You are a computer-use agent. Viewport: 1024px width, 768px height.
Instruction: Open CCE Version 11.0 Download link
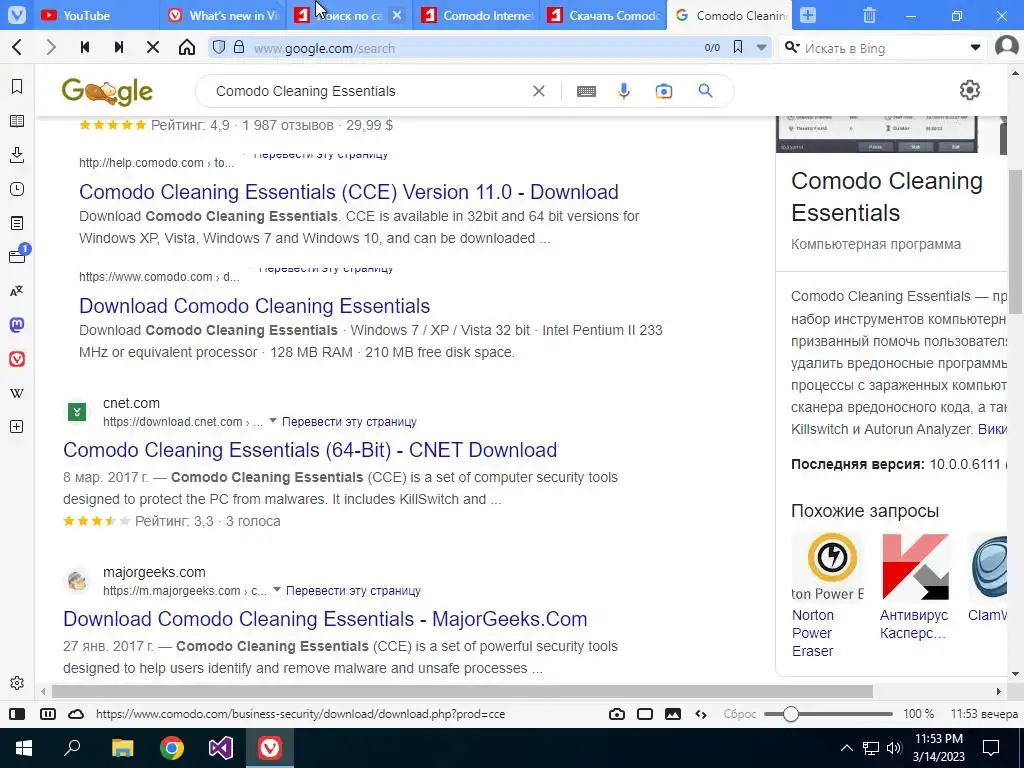349,191
